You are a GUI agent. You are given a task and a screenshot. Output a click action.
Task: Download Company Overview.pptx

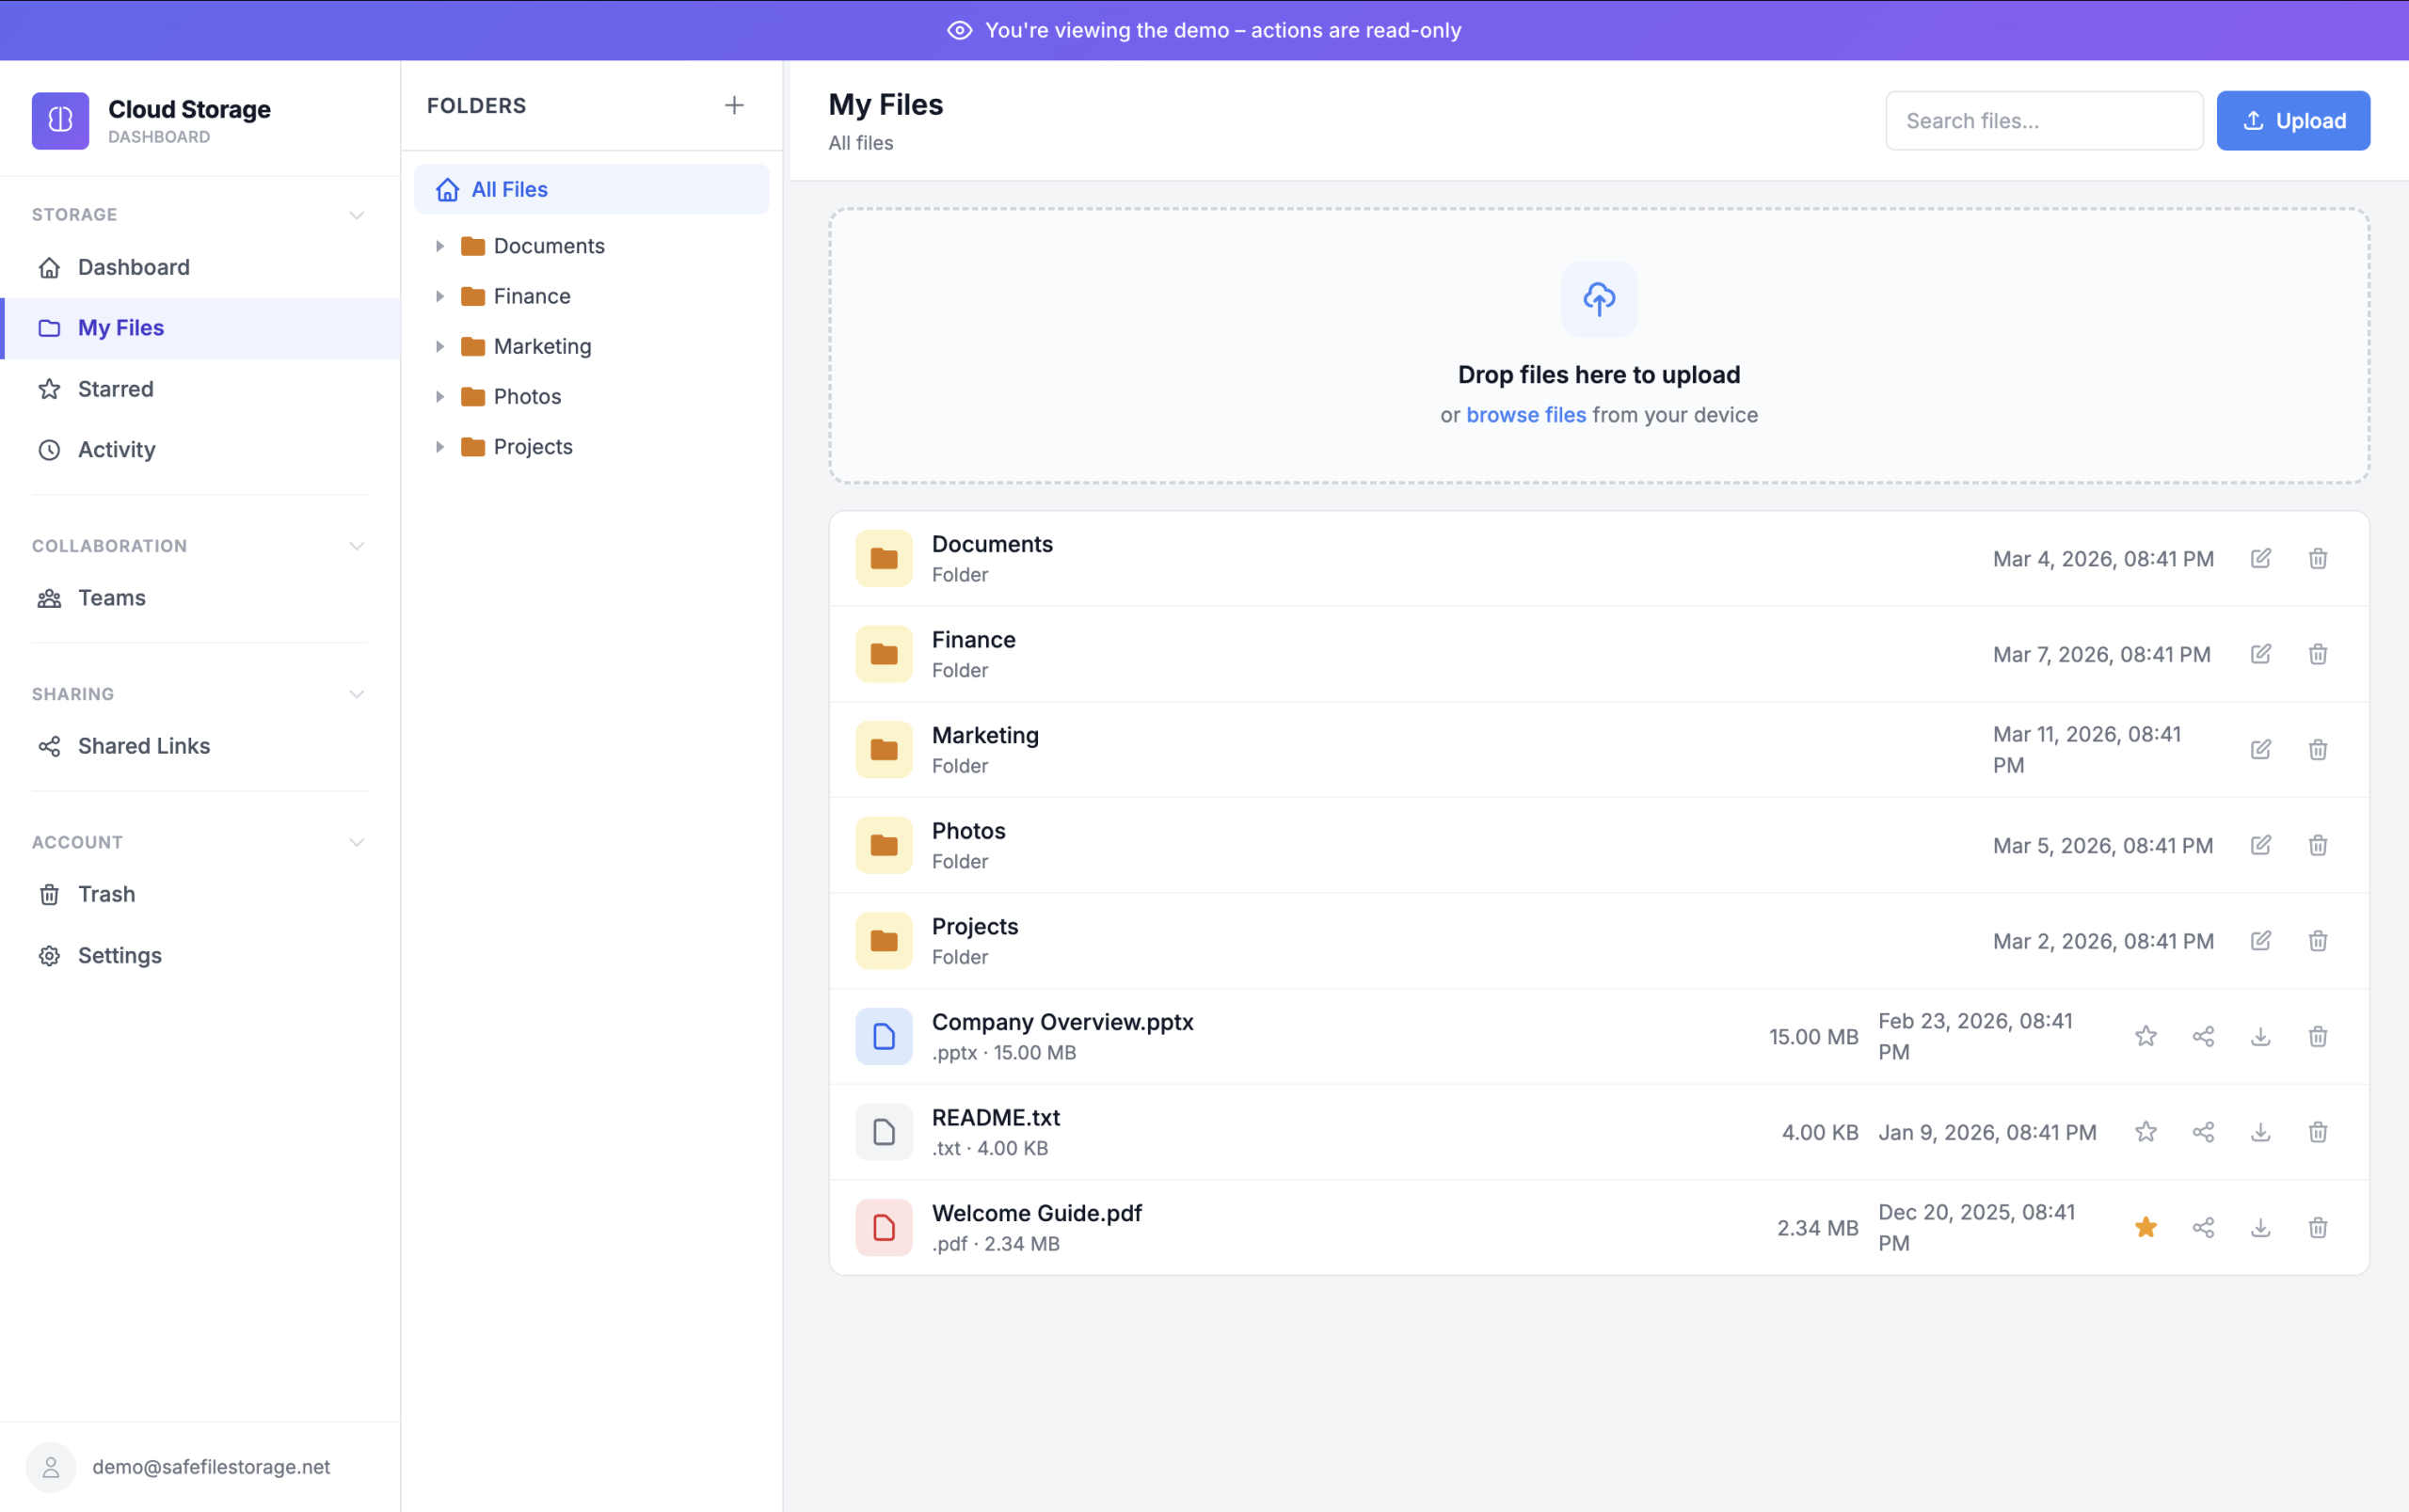2260,1036
